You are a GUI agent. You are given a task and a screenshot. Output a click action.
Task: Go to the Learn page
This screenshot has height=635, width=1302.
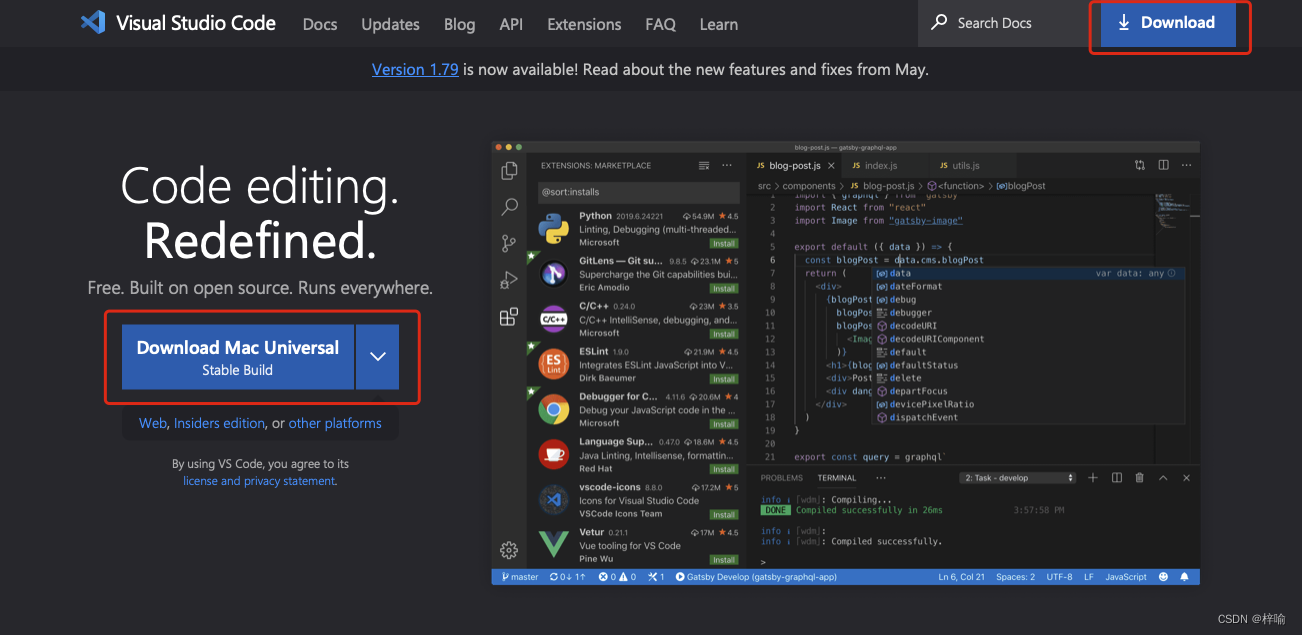pos(718,24)
